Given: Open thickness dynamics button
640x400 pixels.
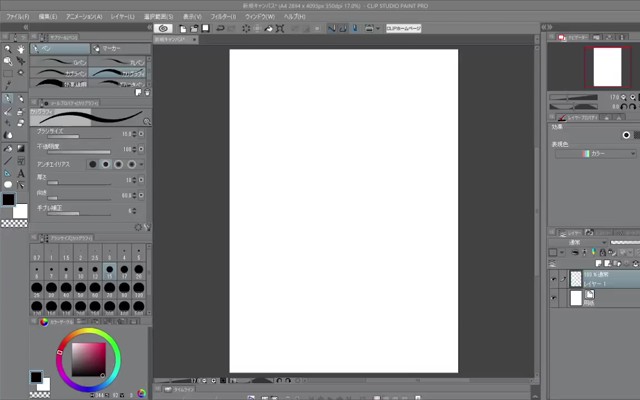Looking at the screenshot, I should (x=141, y=180).
